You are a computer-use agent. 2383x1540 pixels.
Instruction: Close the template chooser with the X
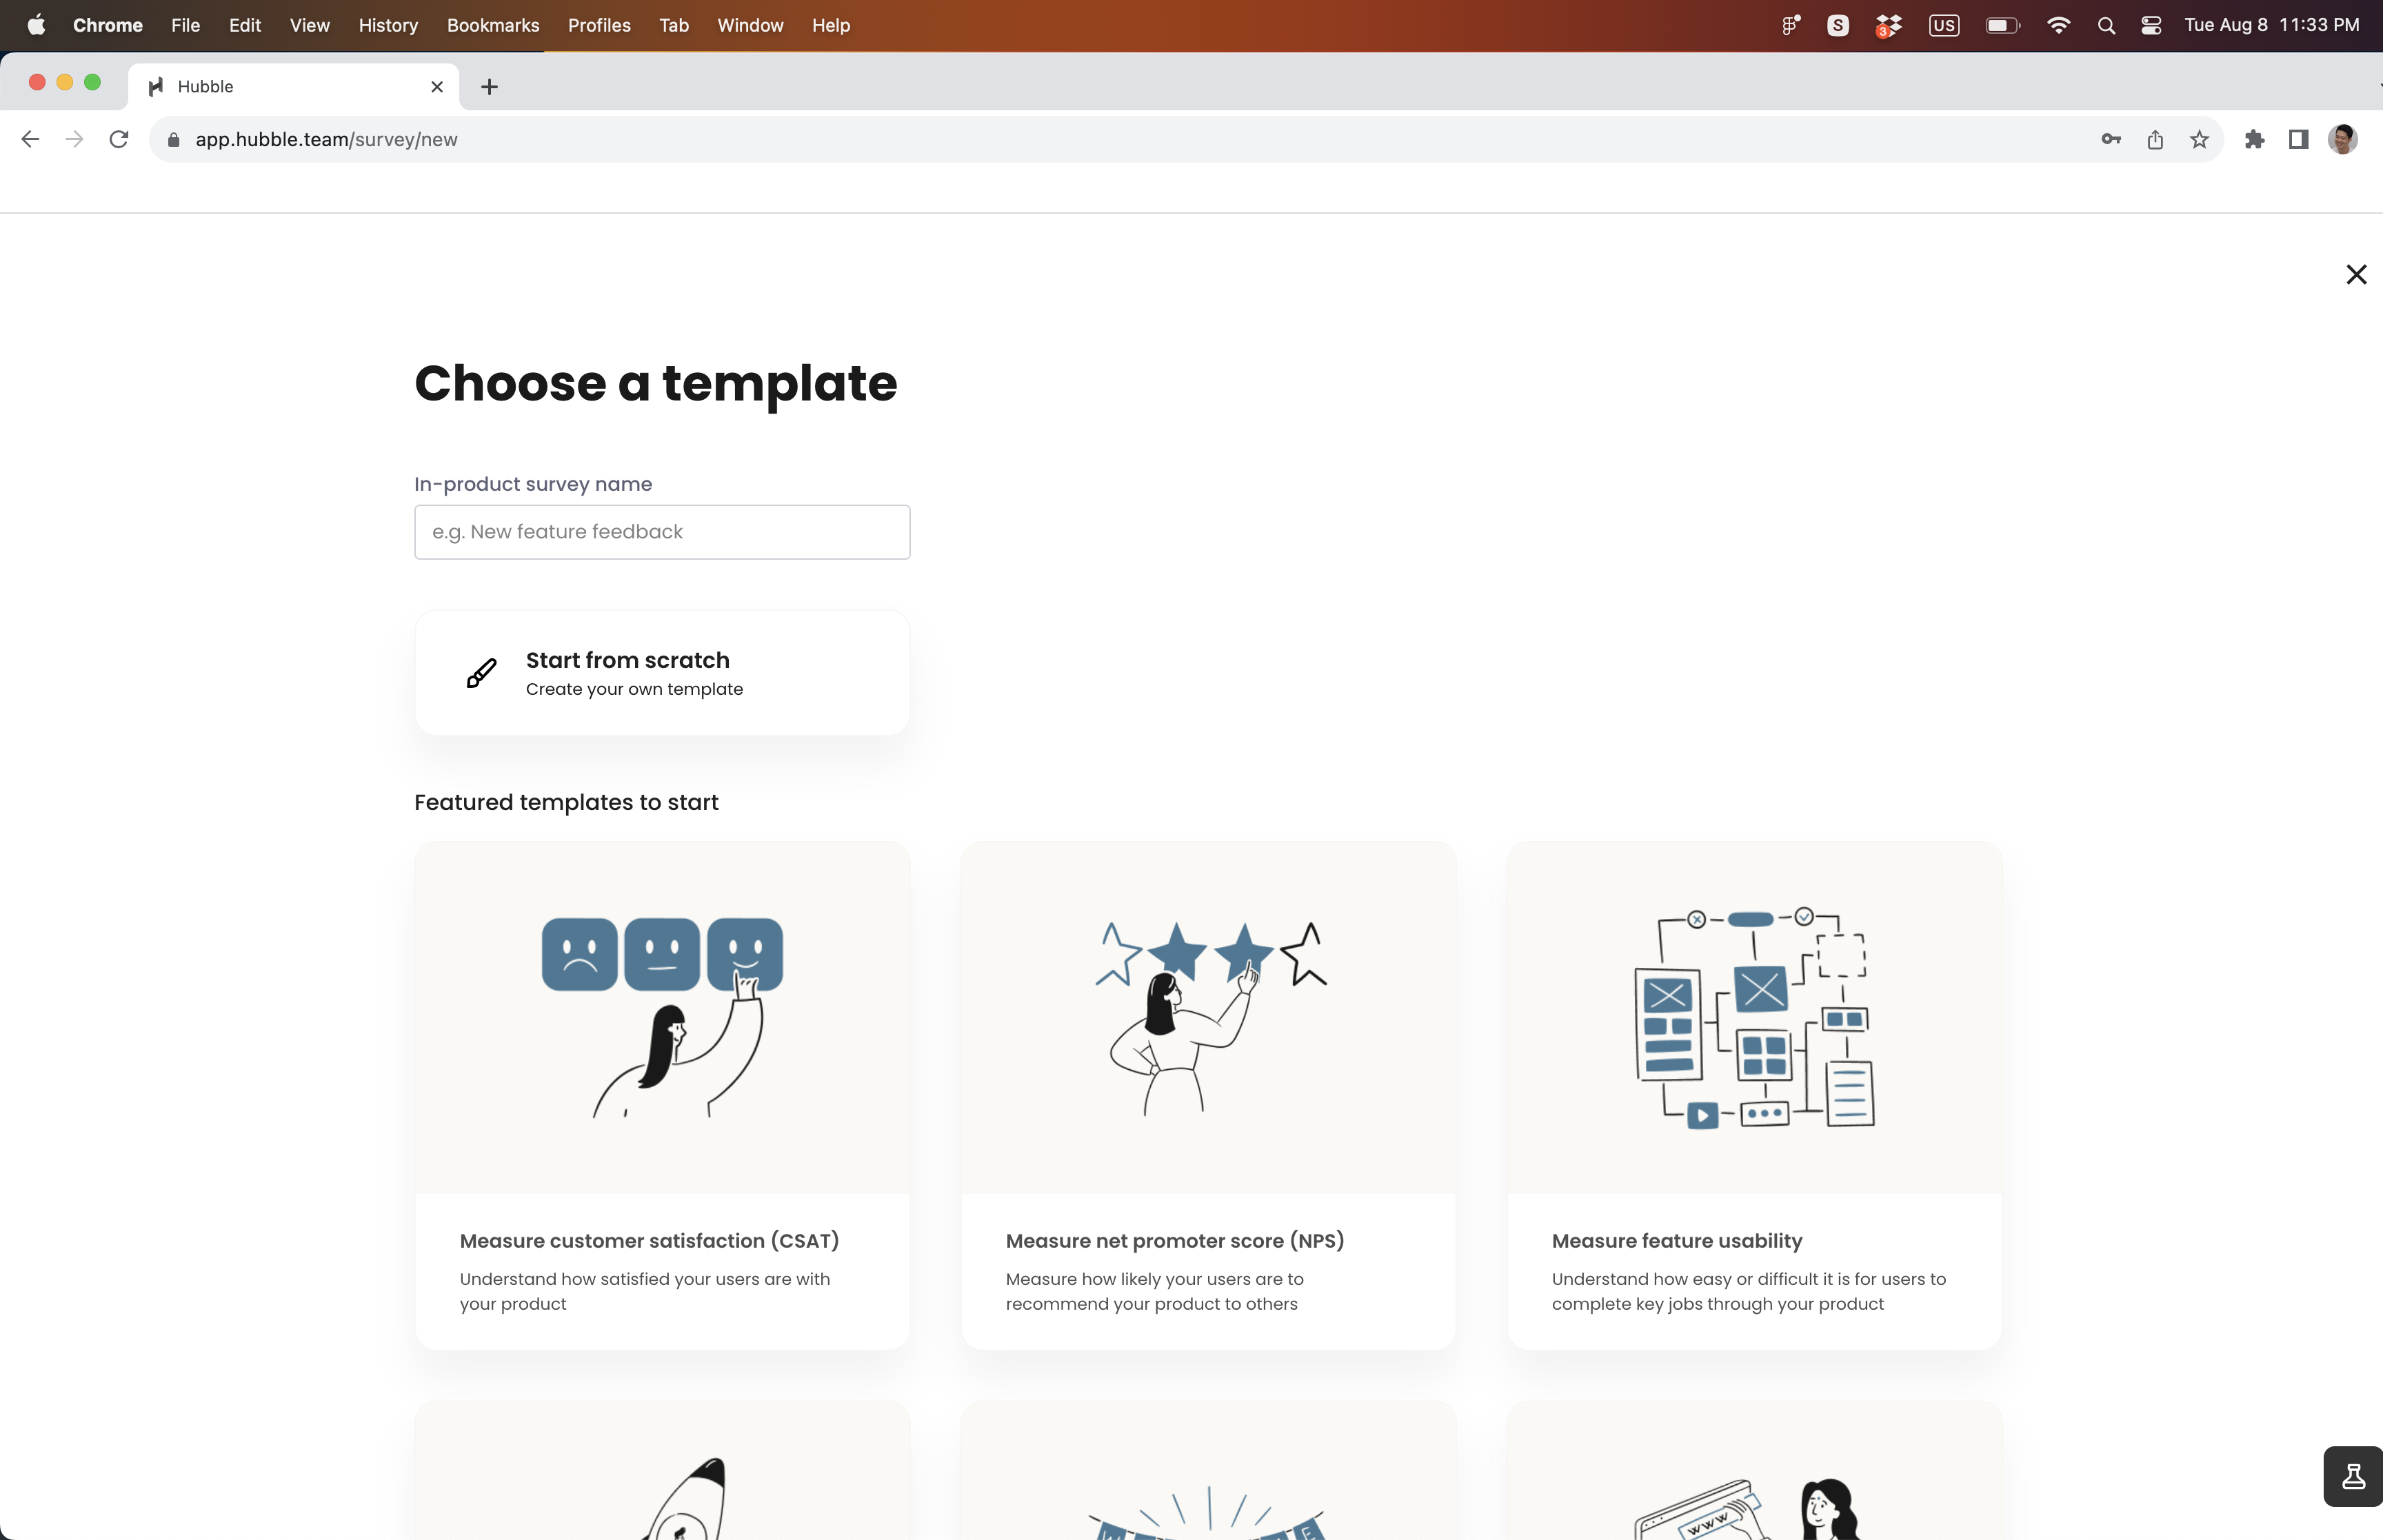click(x=2356, y=274)
